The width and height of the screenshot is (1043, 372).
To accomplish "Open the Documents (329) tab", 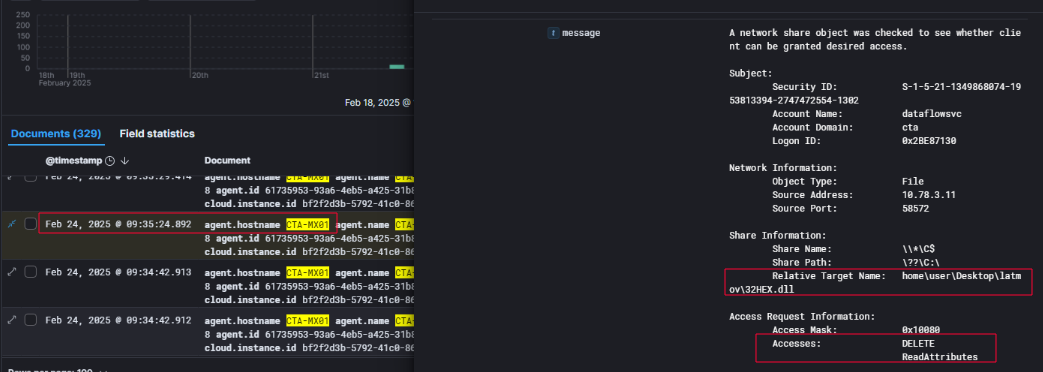I will pos(56,134).
